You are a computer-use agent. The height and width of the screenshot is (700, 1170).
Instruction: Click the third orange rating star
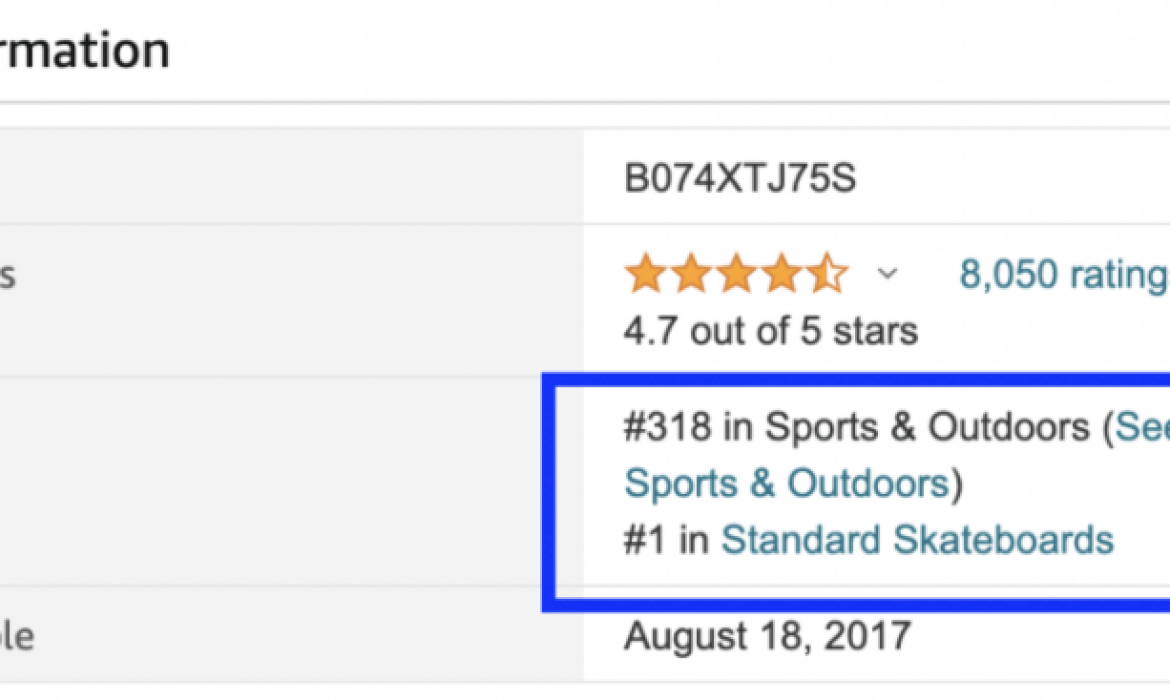click(x=736, y=273)
